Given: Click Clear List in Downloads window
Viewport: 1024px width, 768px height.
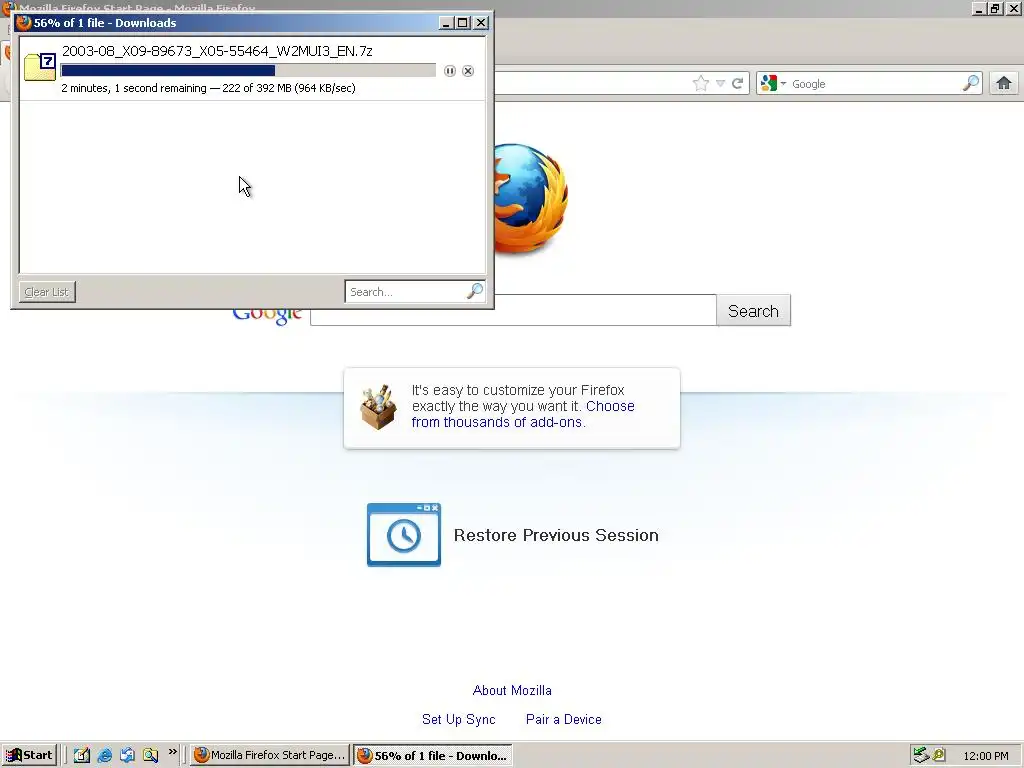Looking at the screenshot, I should [47, 292].
